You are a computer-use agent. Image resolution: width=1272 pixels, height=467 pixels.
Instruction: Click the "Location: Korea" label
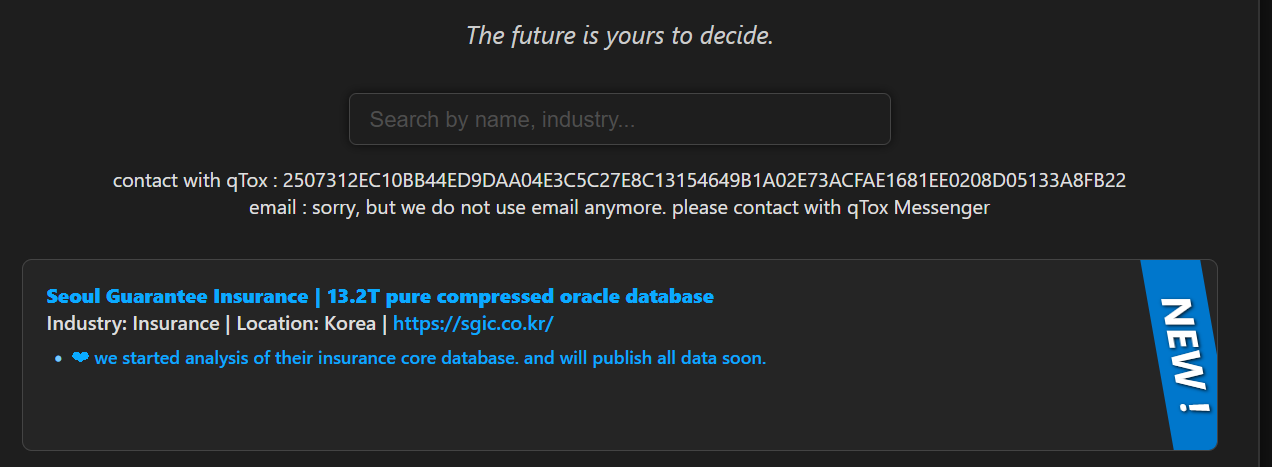(x=305, y=324)
